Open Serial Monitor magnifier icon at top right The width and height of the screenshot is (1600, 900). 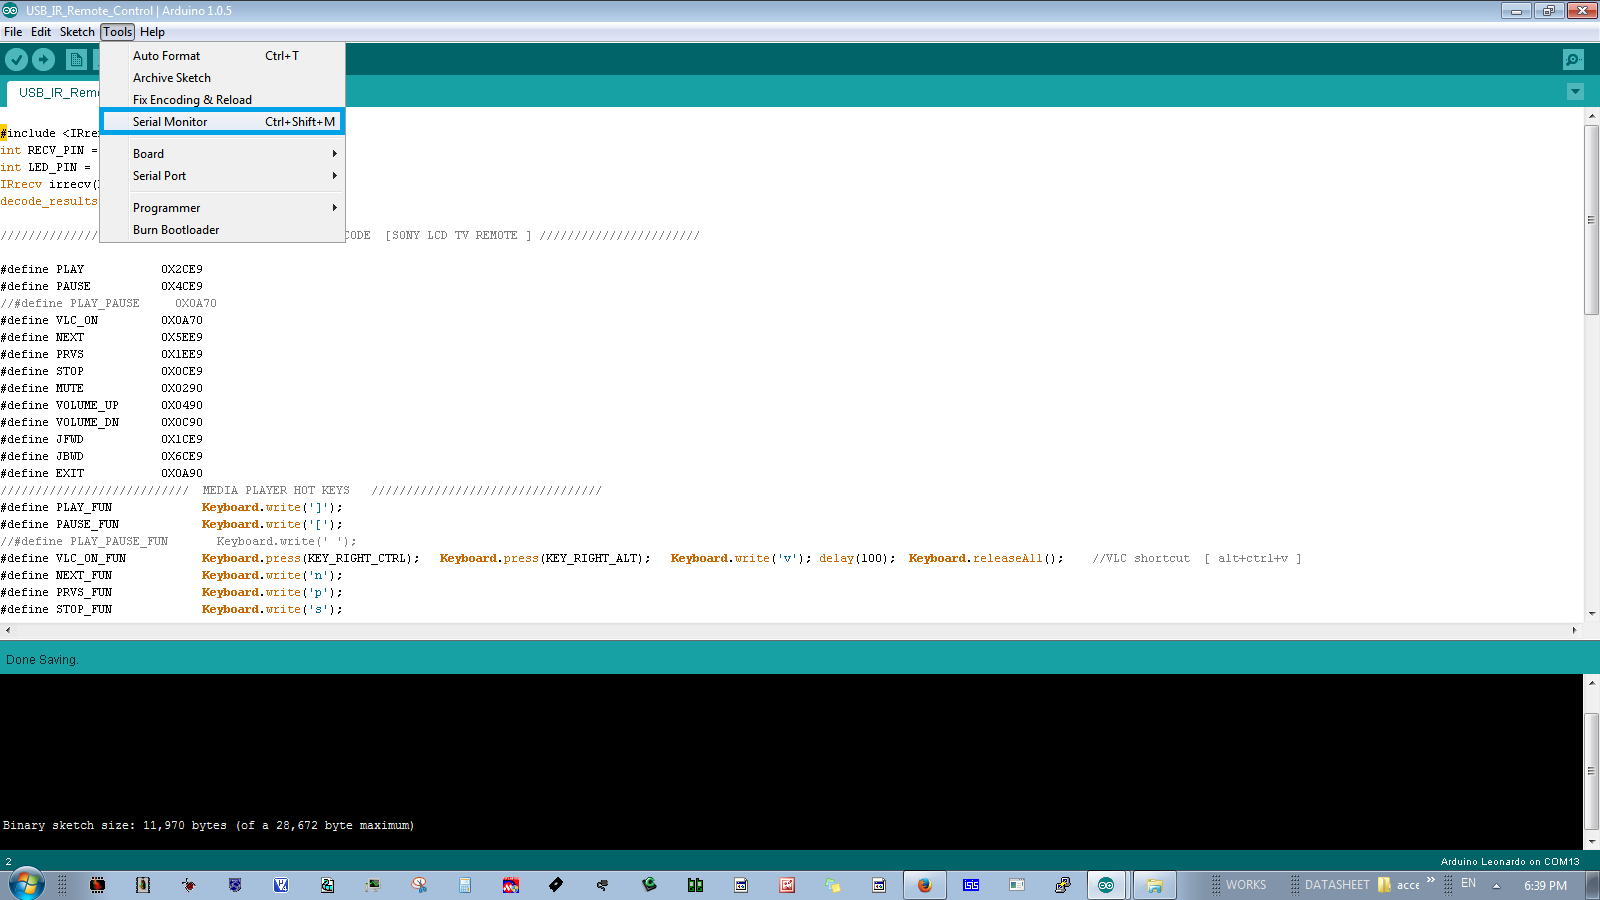(1573, 59)
